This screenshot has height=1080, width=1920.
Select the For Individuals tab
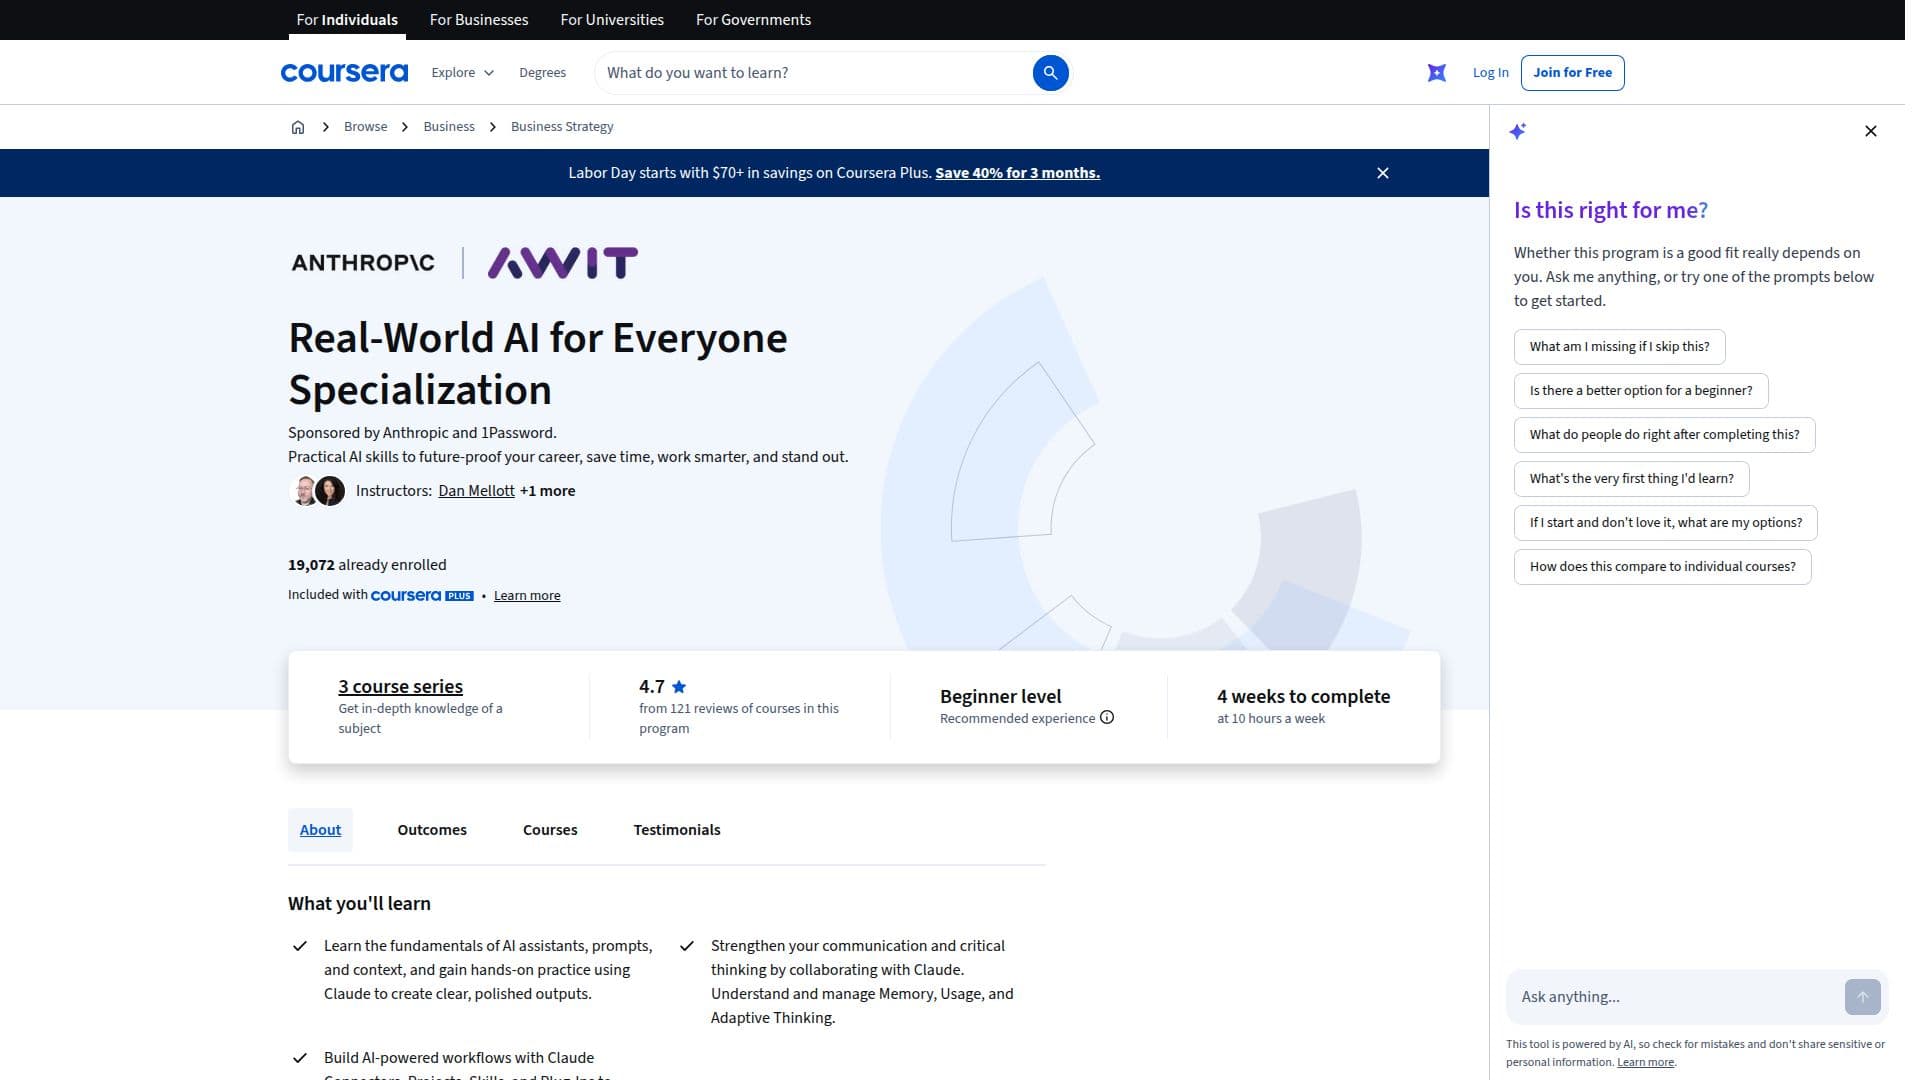coord(347,20)
